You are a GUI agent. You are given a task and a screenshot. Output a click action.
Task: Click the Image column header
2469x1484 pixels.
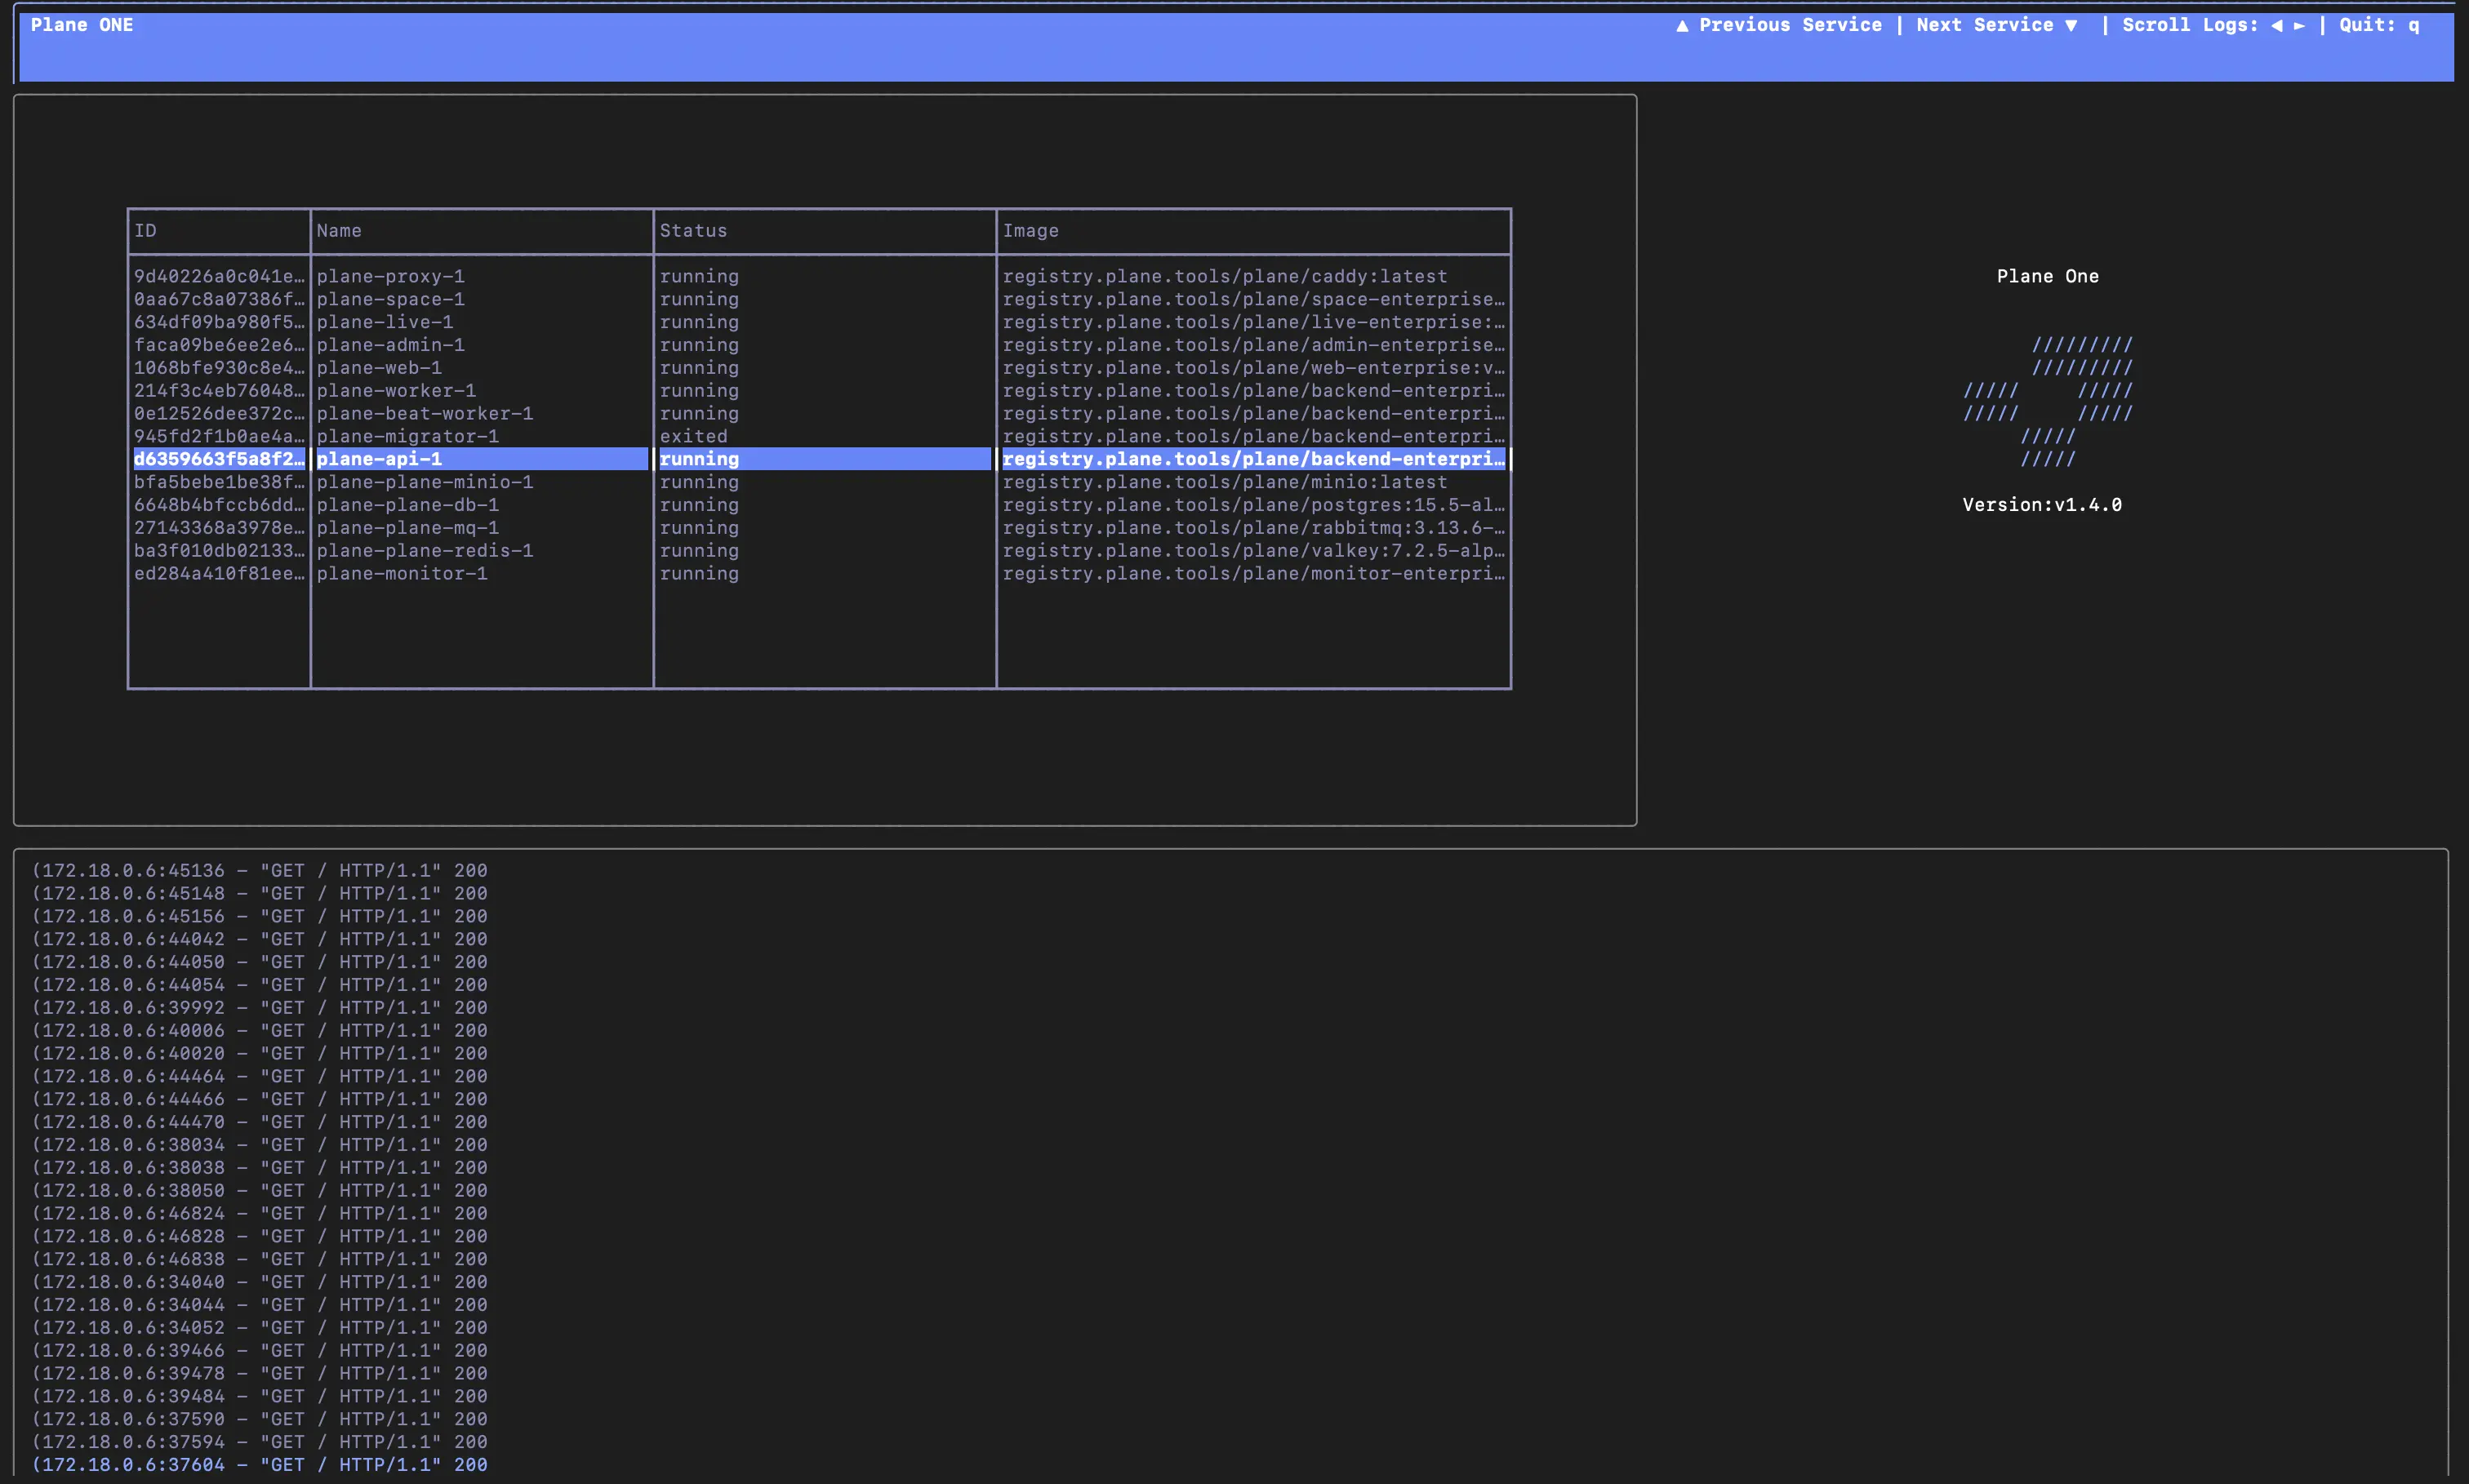(1030, 231)
